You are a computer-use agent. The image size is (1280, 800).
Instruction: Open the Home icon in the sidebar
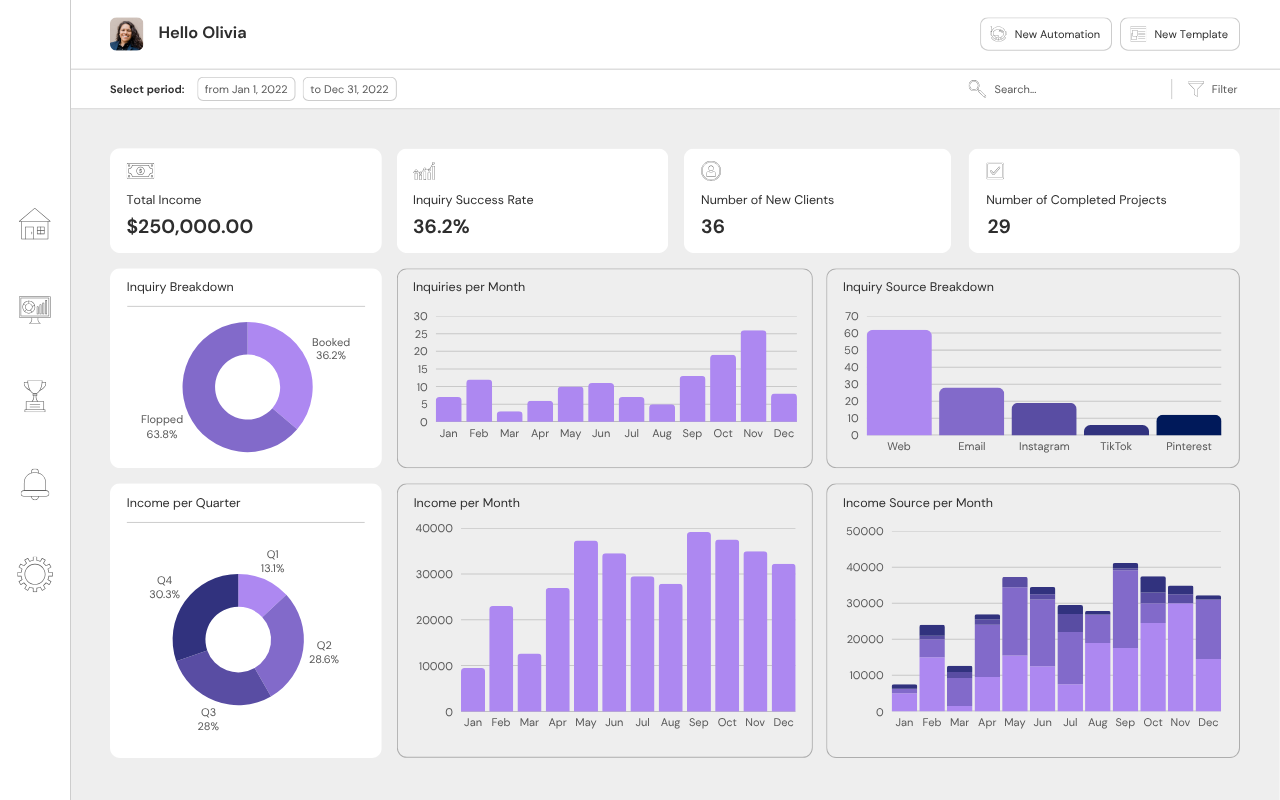[35, 224]
